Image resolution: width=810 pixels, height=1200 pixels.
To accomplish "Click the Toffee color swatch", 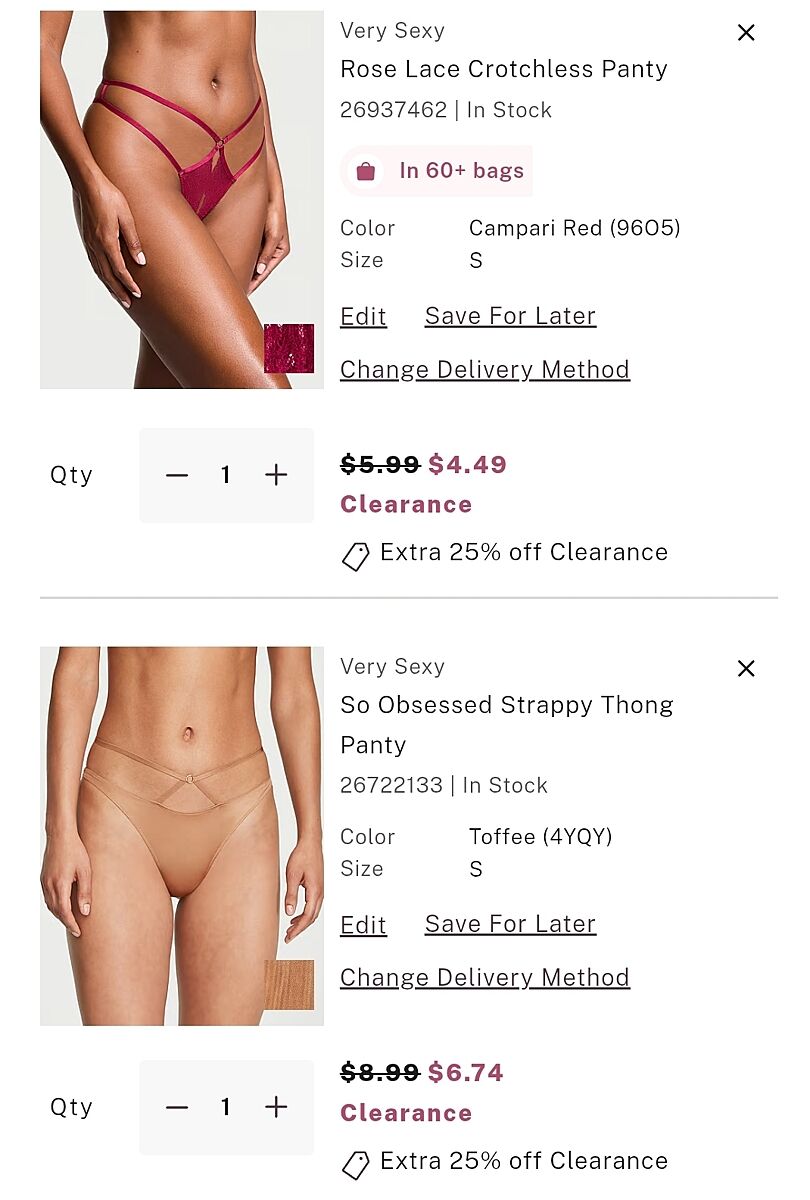I will pyautogui.click(x=289, y=985).
